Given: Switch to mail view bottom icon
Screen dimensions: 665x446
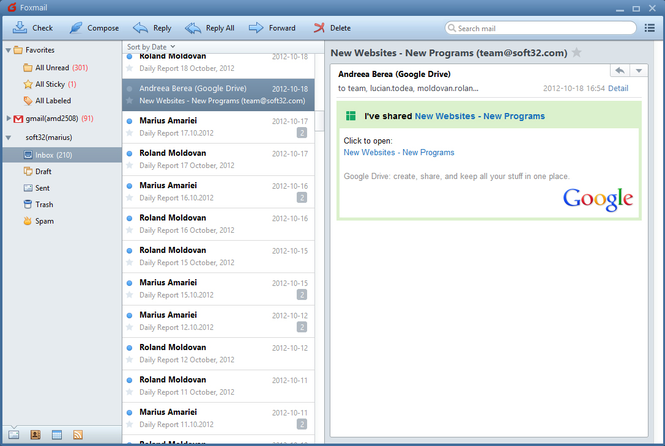Looking at the screenshot, I should tap(14, 435).
